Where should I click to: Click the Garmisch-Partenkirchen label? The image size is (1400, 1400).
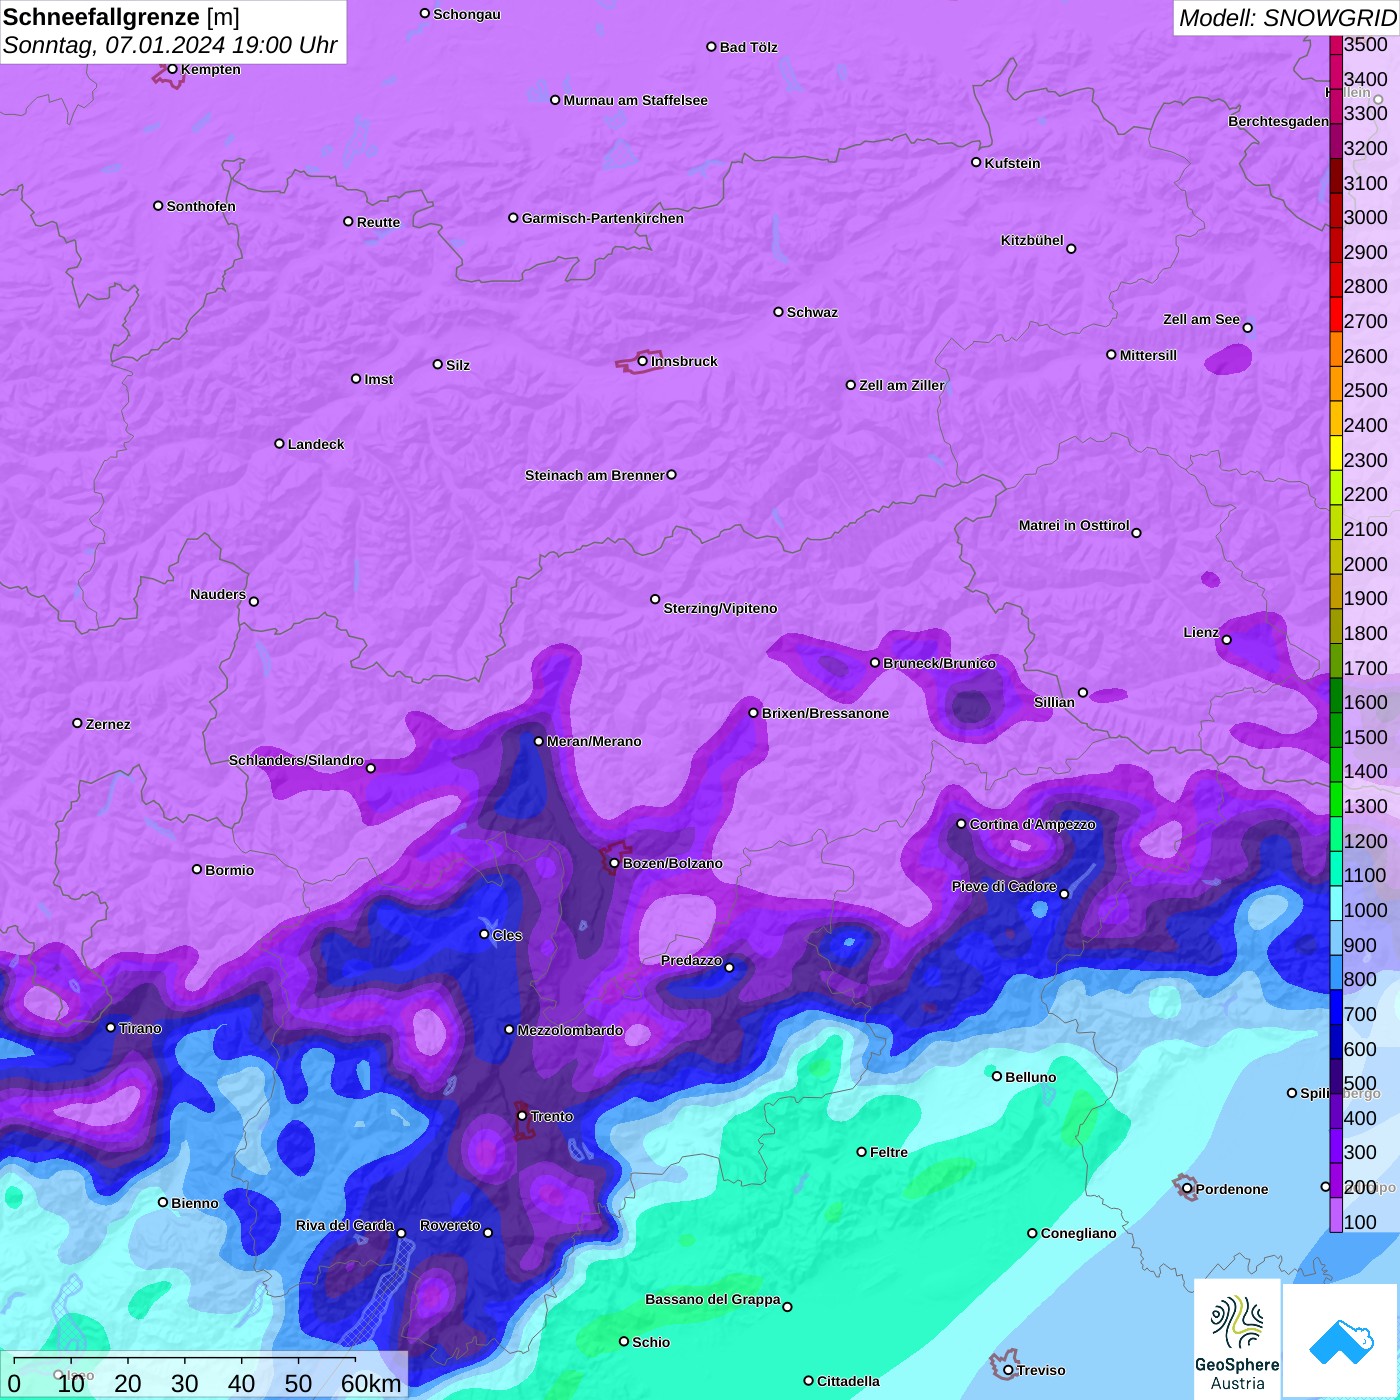[603, 218]
